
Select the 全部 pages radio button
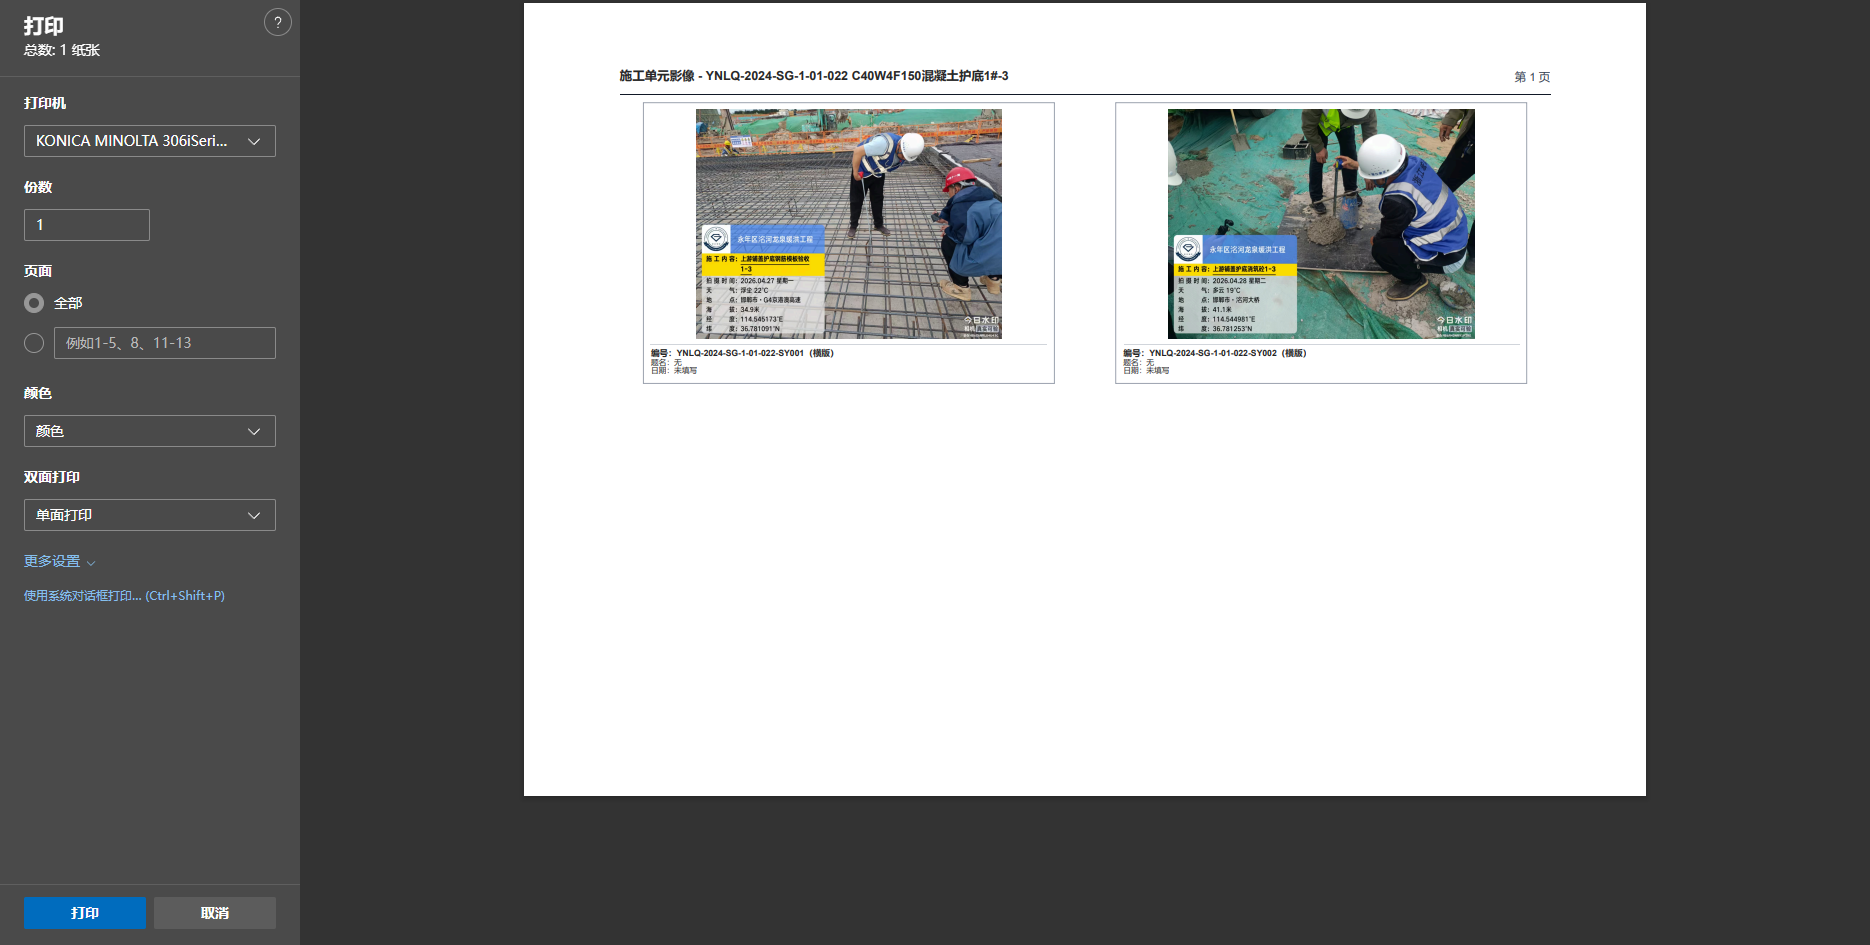(x=34, y=303)
